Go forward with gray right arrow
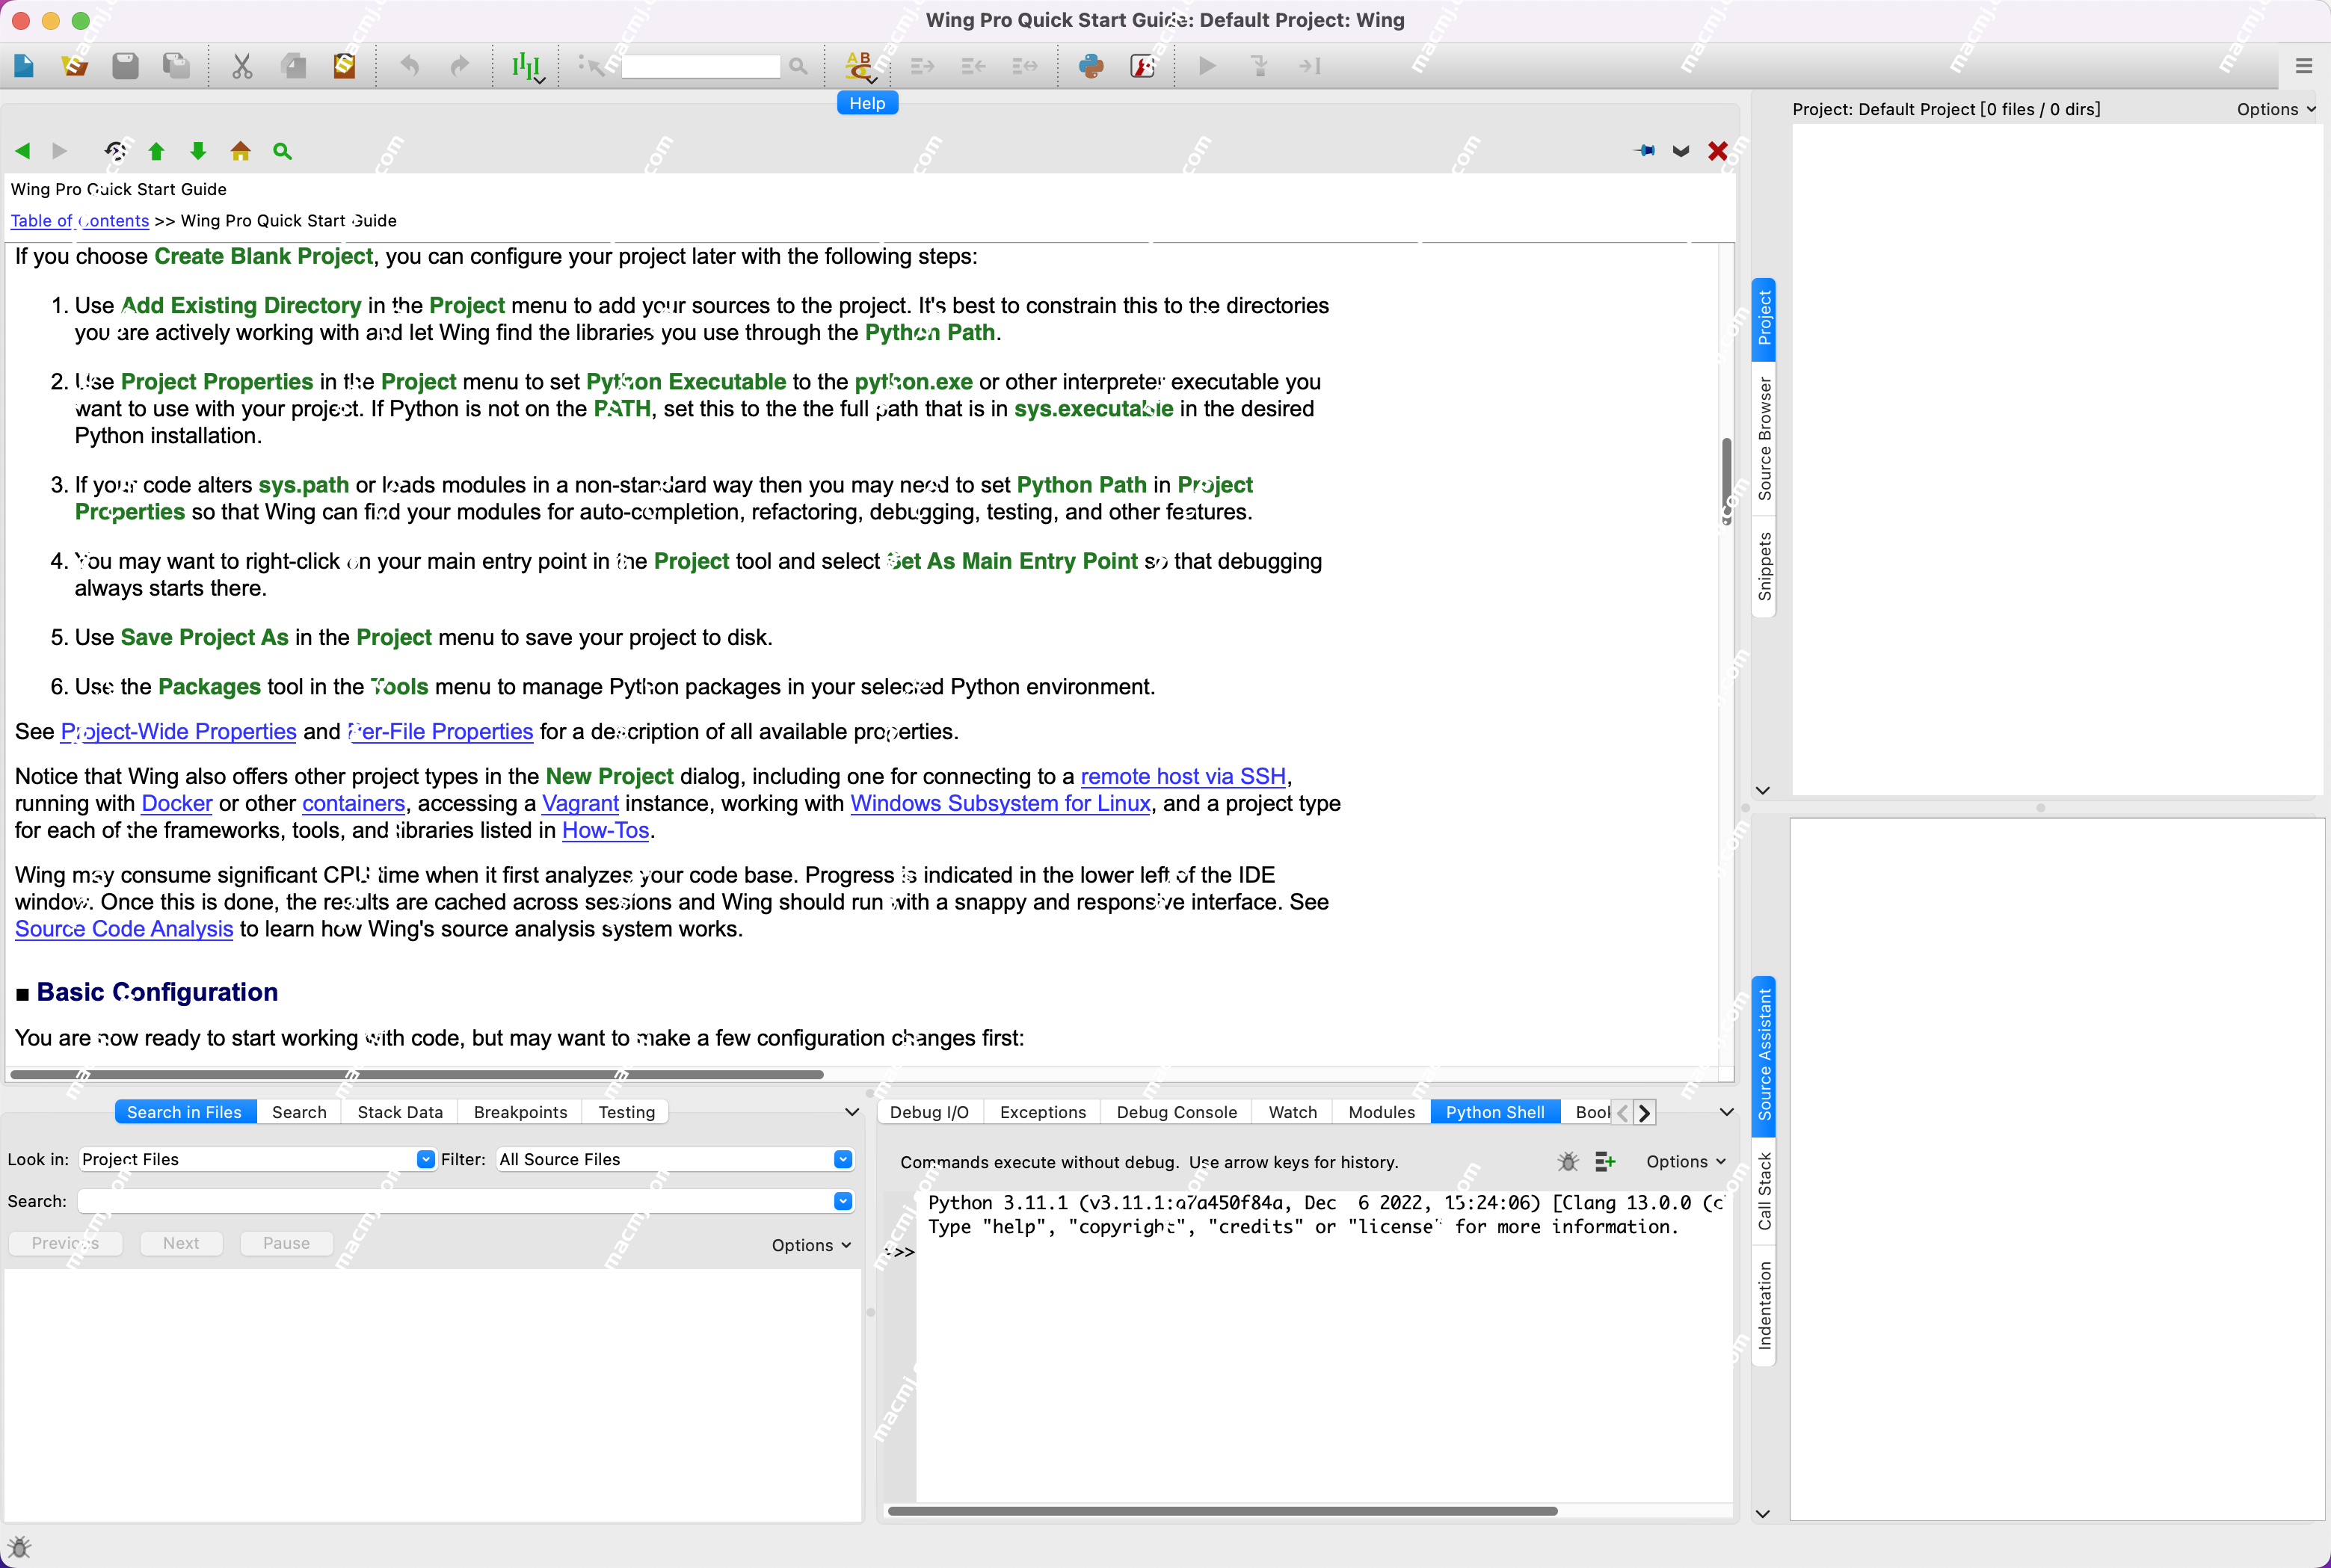 (59, 151)
